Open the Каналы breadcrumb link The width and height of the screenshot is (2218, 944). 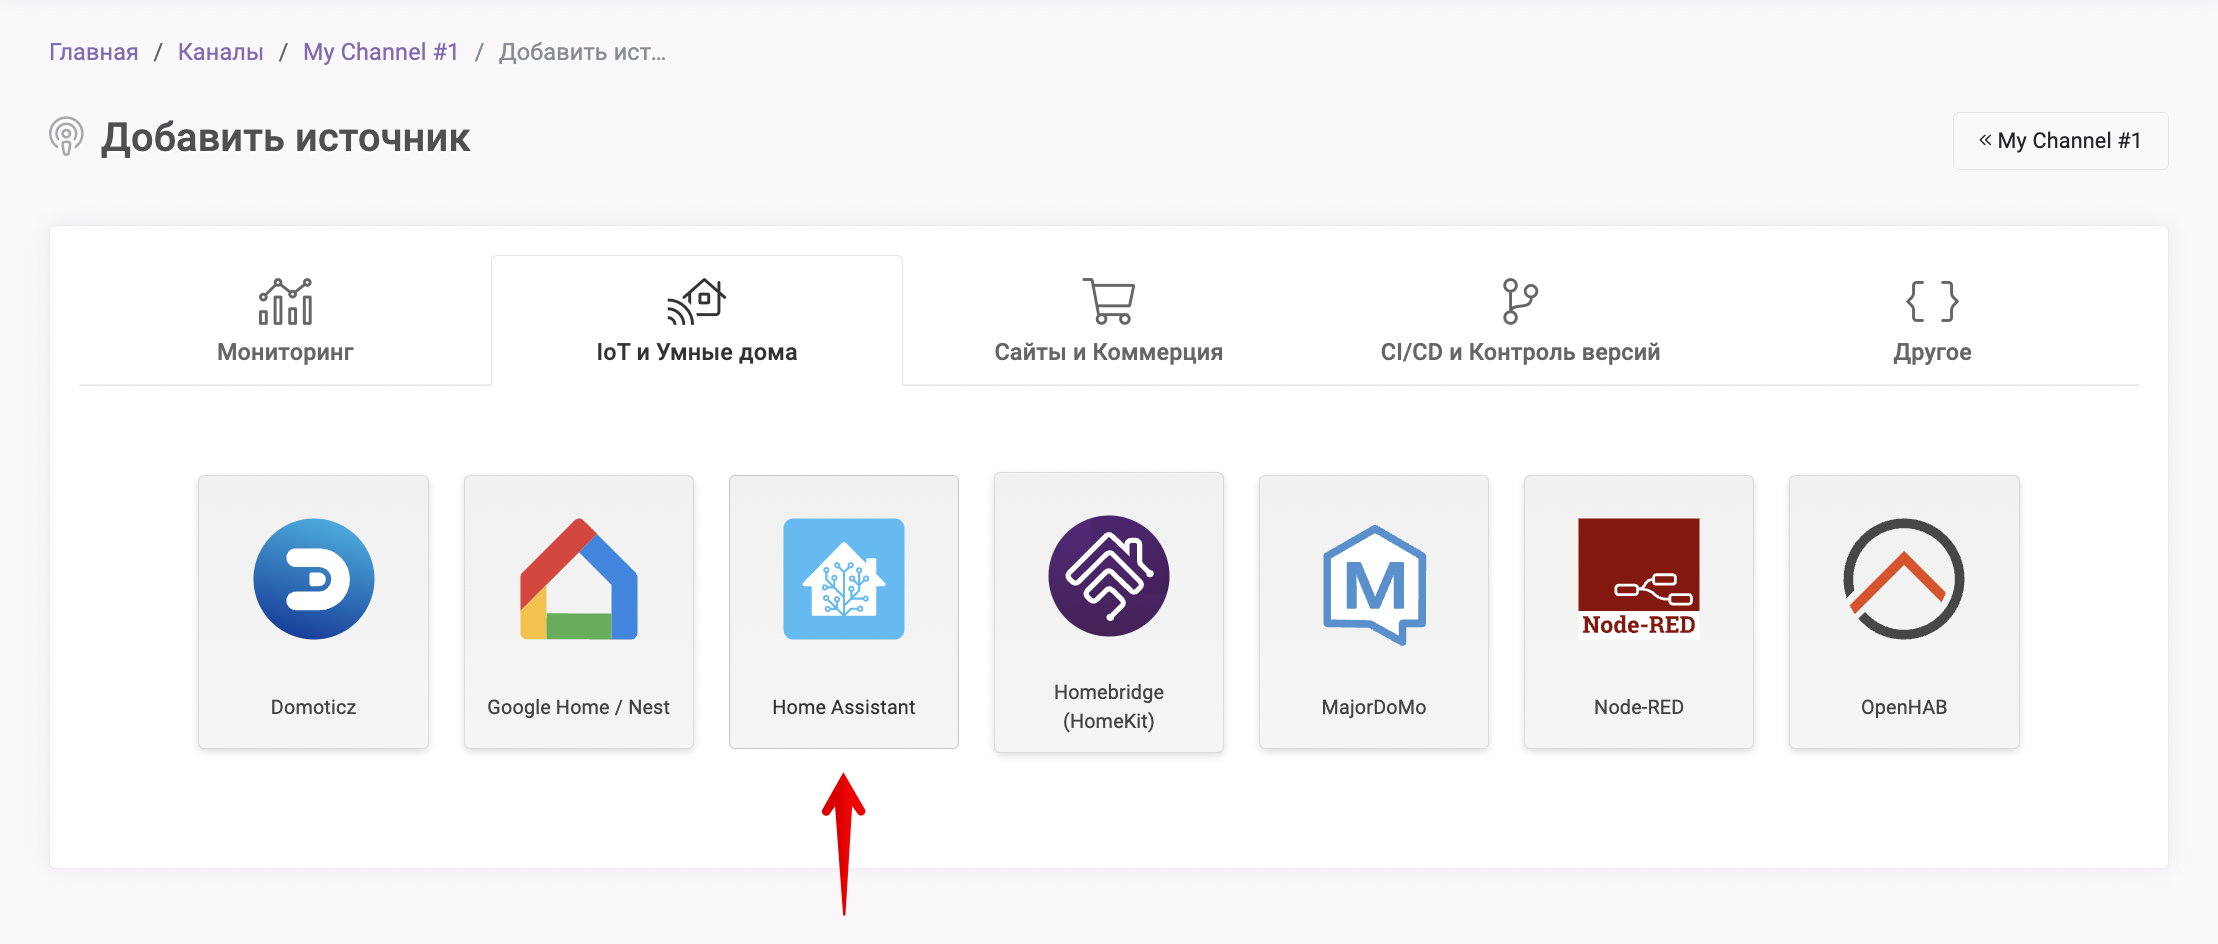point(221,52)
